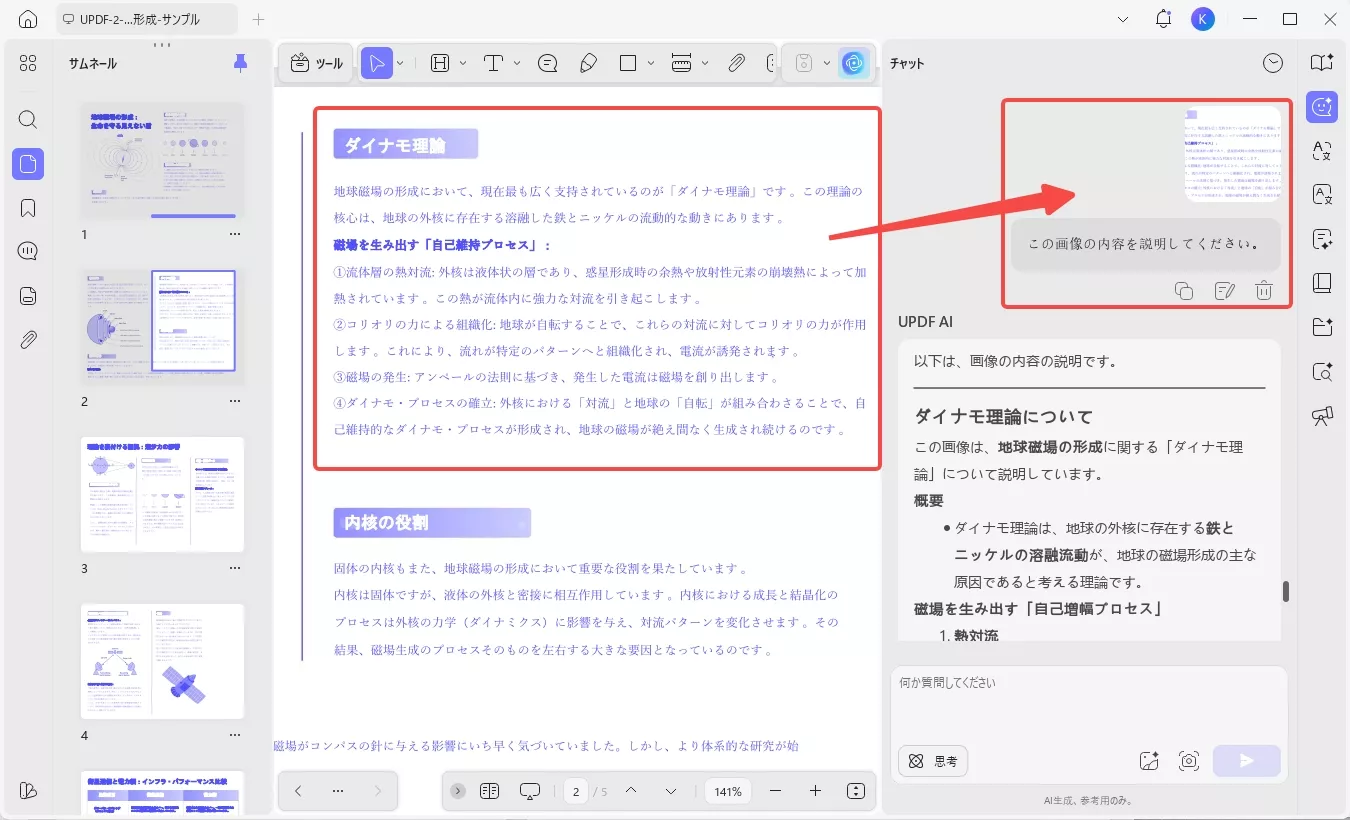This screenshot has width=1350, height=820.
Task: Delete the image prompt in chat
Action: (x=1264, y=290)
